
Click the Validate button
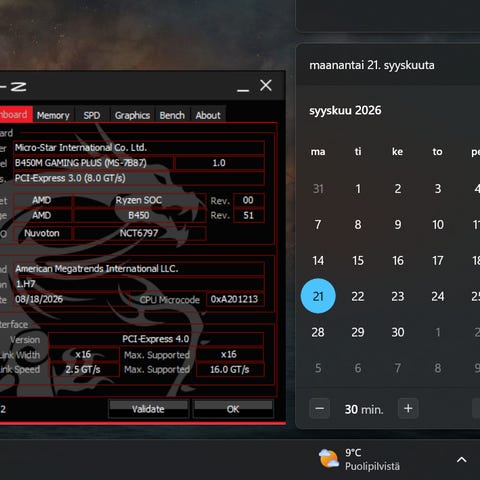click(148, 409)
